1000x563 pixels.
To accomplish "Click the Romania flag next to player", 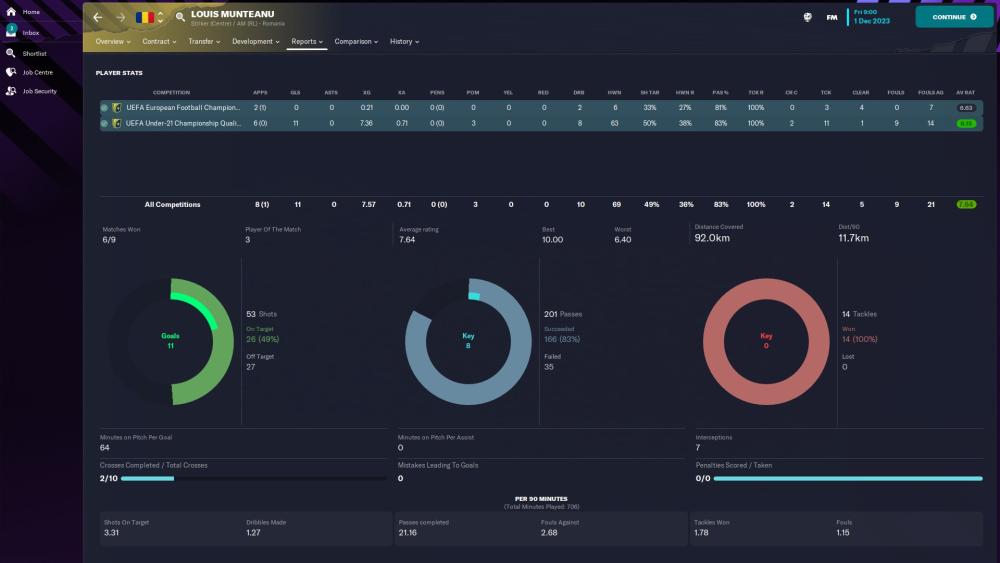I will [x=145, y=17].
